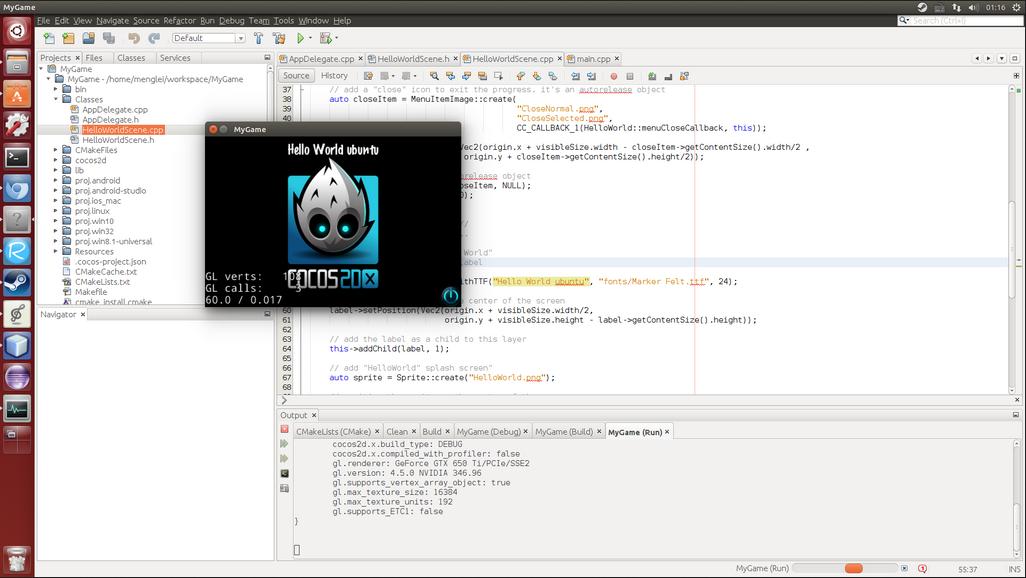Toggle the editor to History view
The height and width of the screenshot is (578, 1026).
(334, 76)
